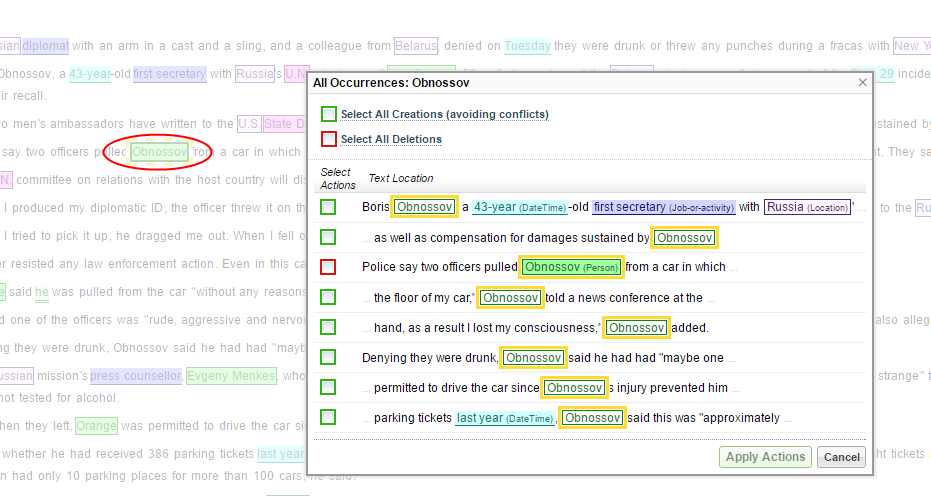
Task: Close the All Occurrences dialog
Action: 862,83
